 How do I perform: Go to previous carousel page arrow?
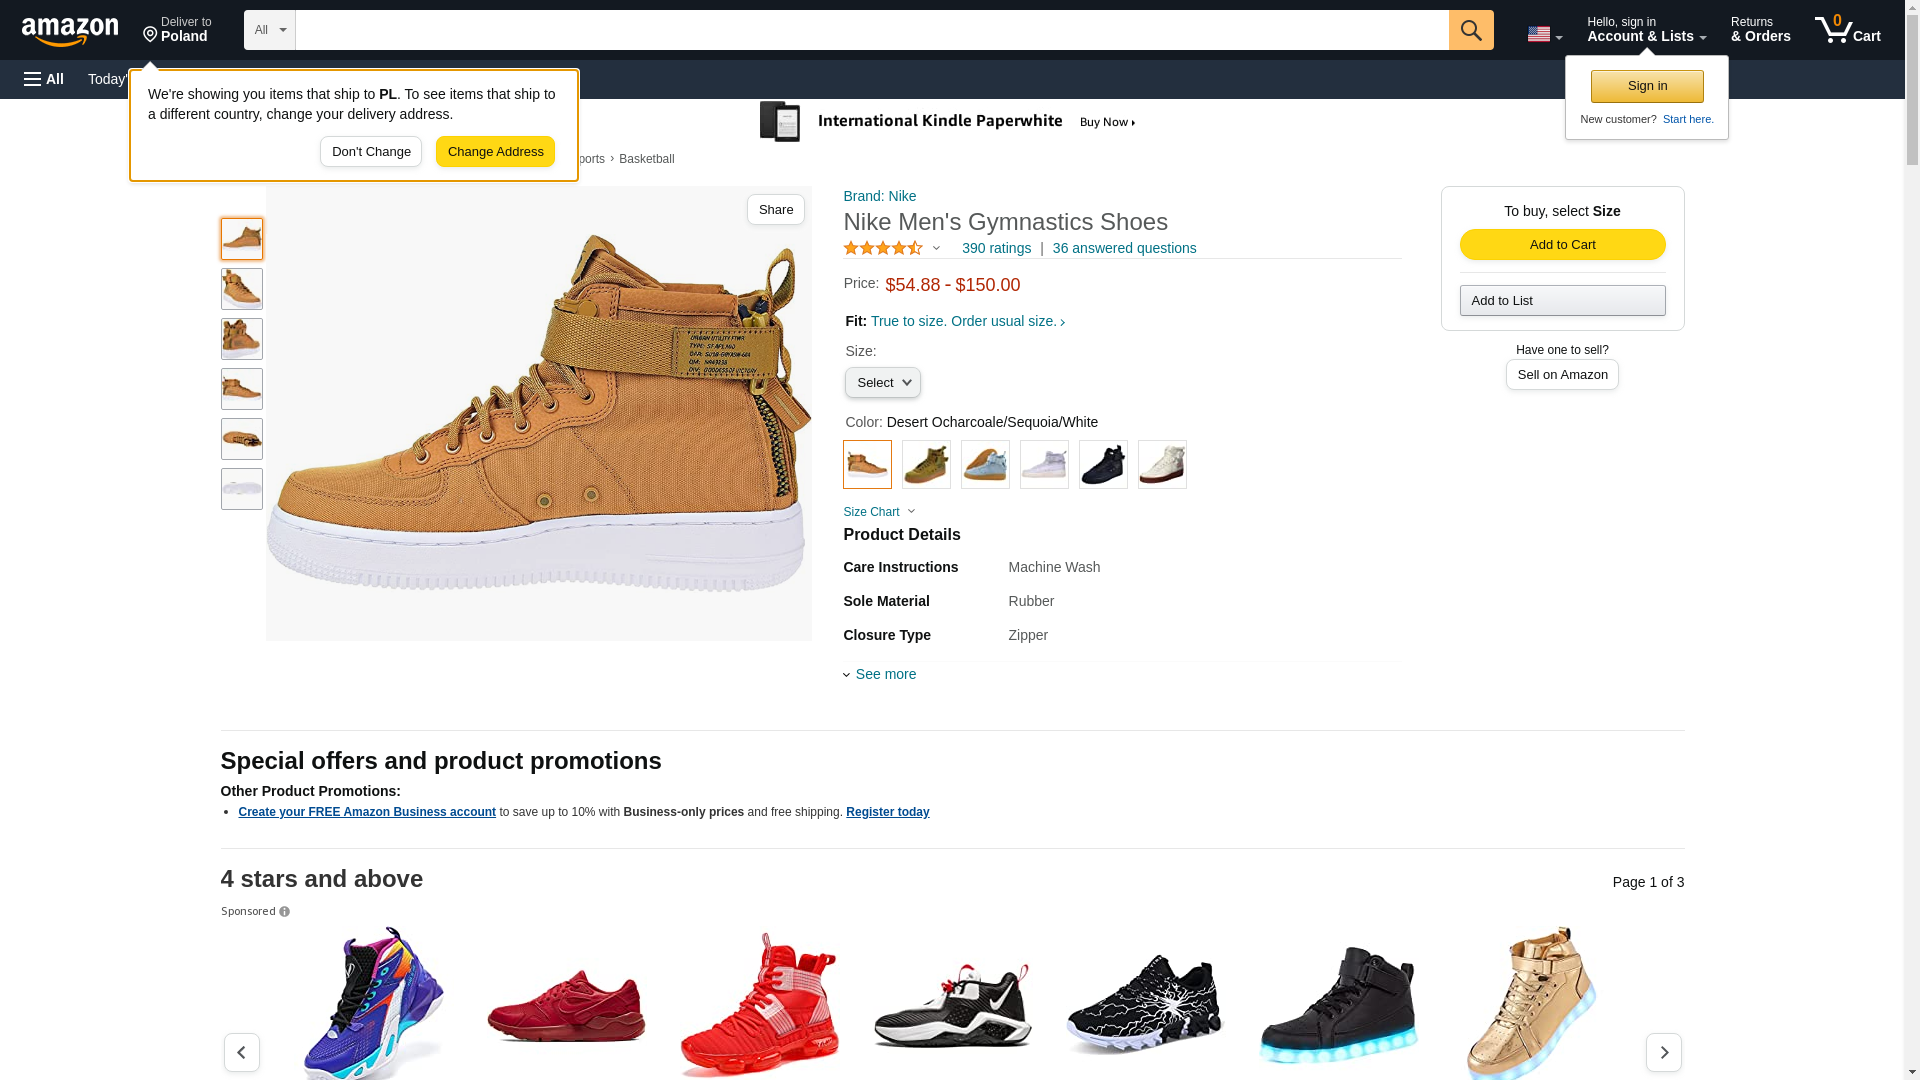click(x=241, y=1052)
